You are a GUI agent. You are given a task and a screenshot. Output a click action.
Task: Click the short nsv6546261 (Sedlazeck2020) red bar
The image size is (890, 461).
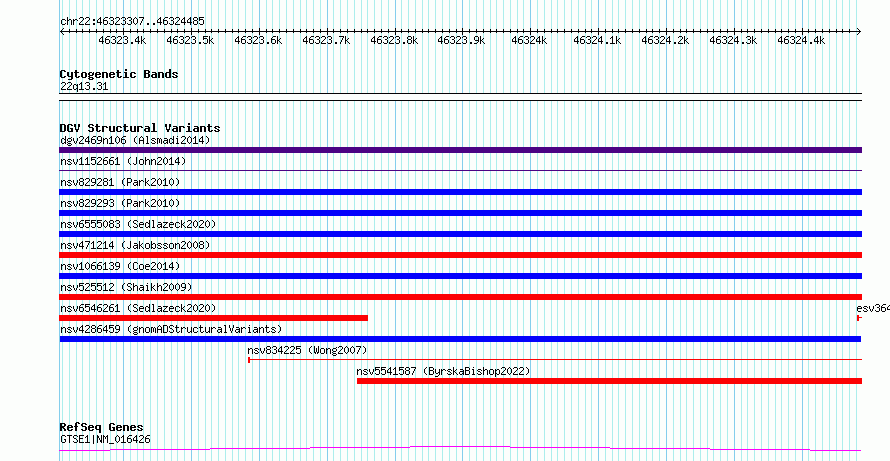point(213,318)
